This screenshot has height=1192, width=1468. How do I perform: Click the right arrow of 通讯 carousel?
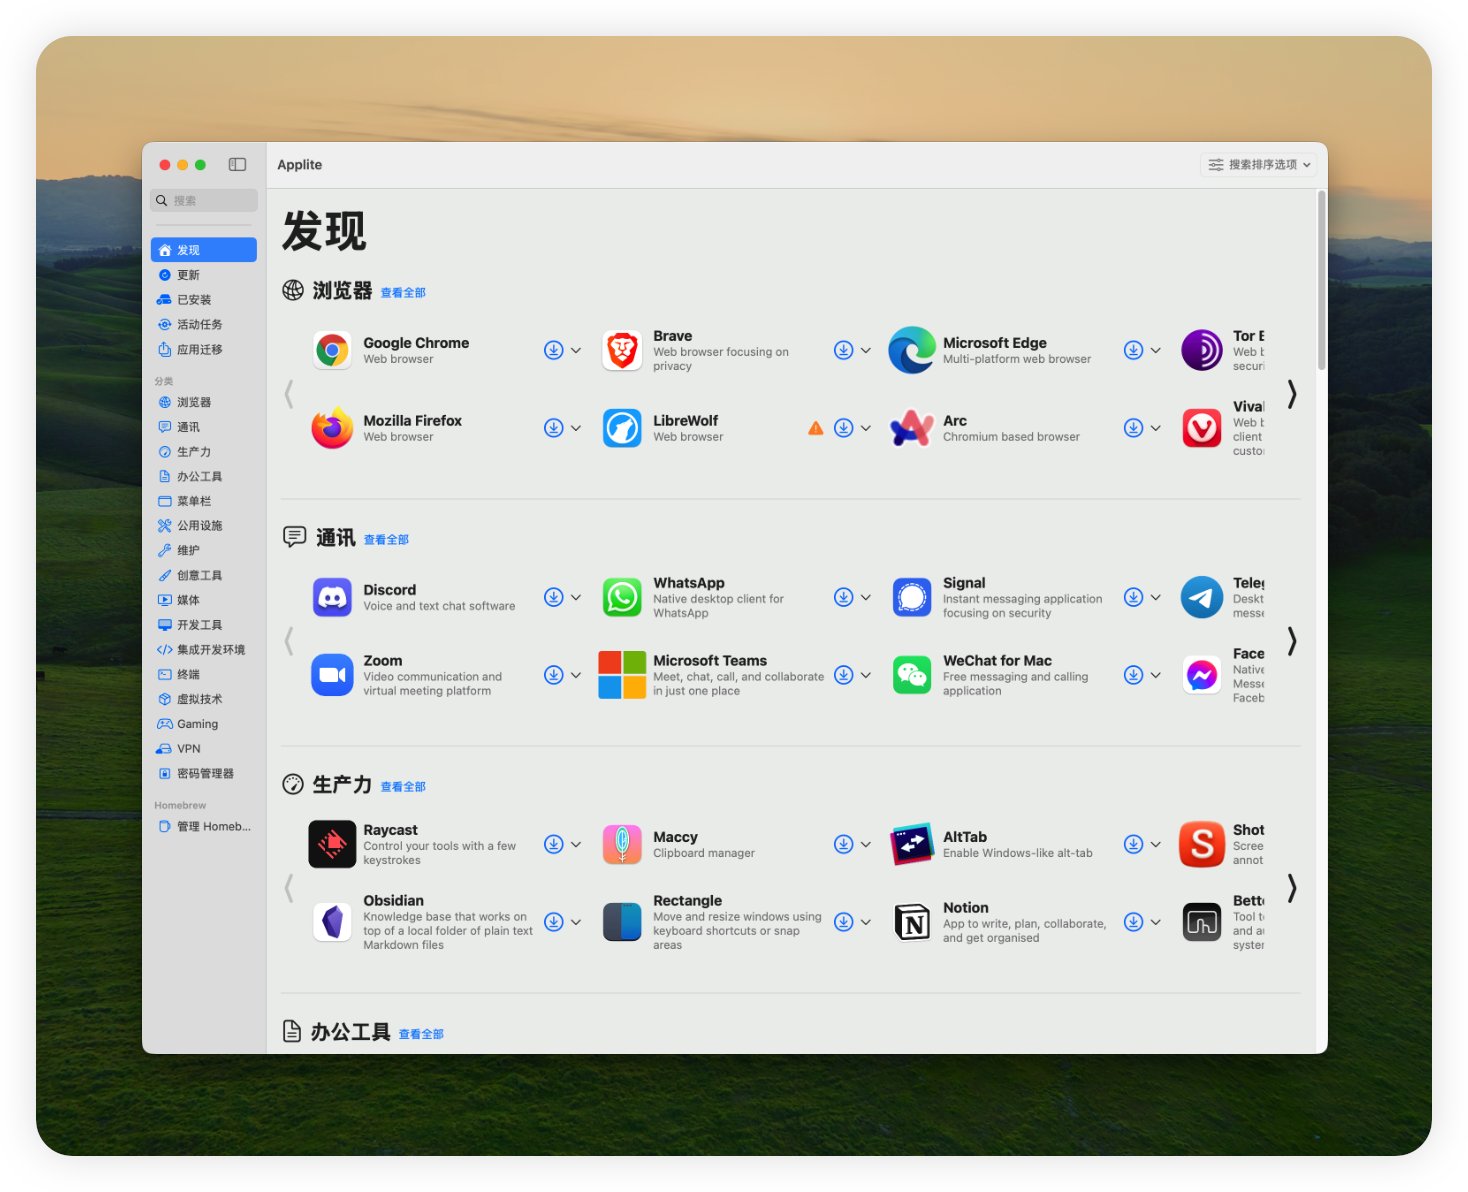(1292, 640)
